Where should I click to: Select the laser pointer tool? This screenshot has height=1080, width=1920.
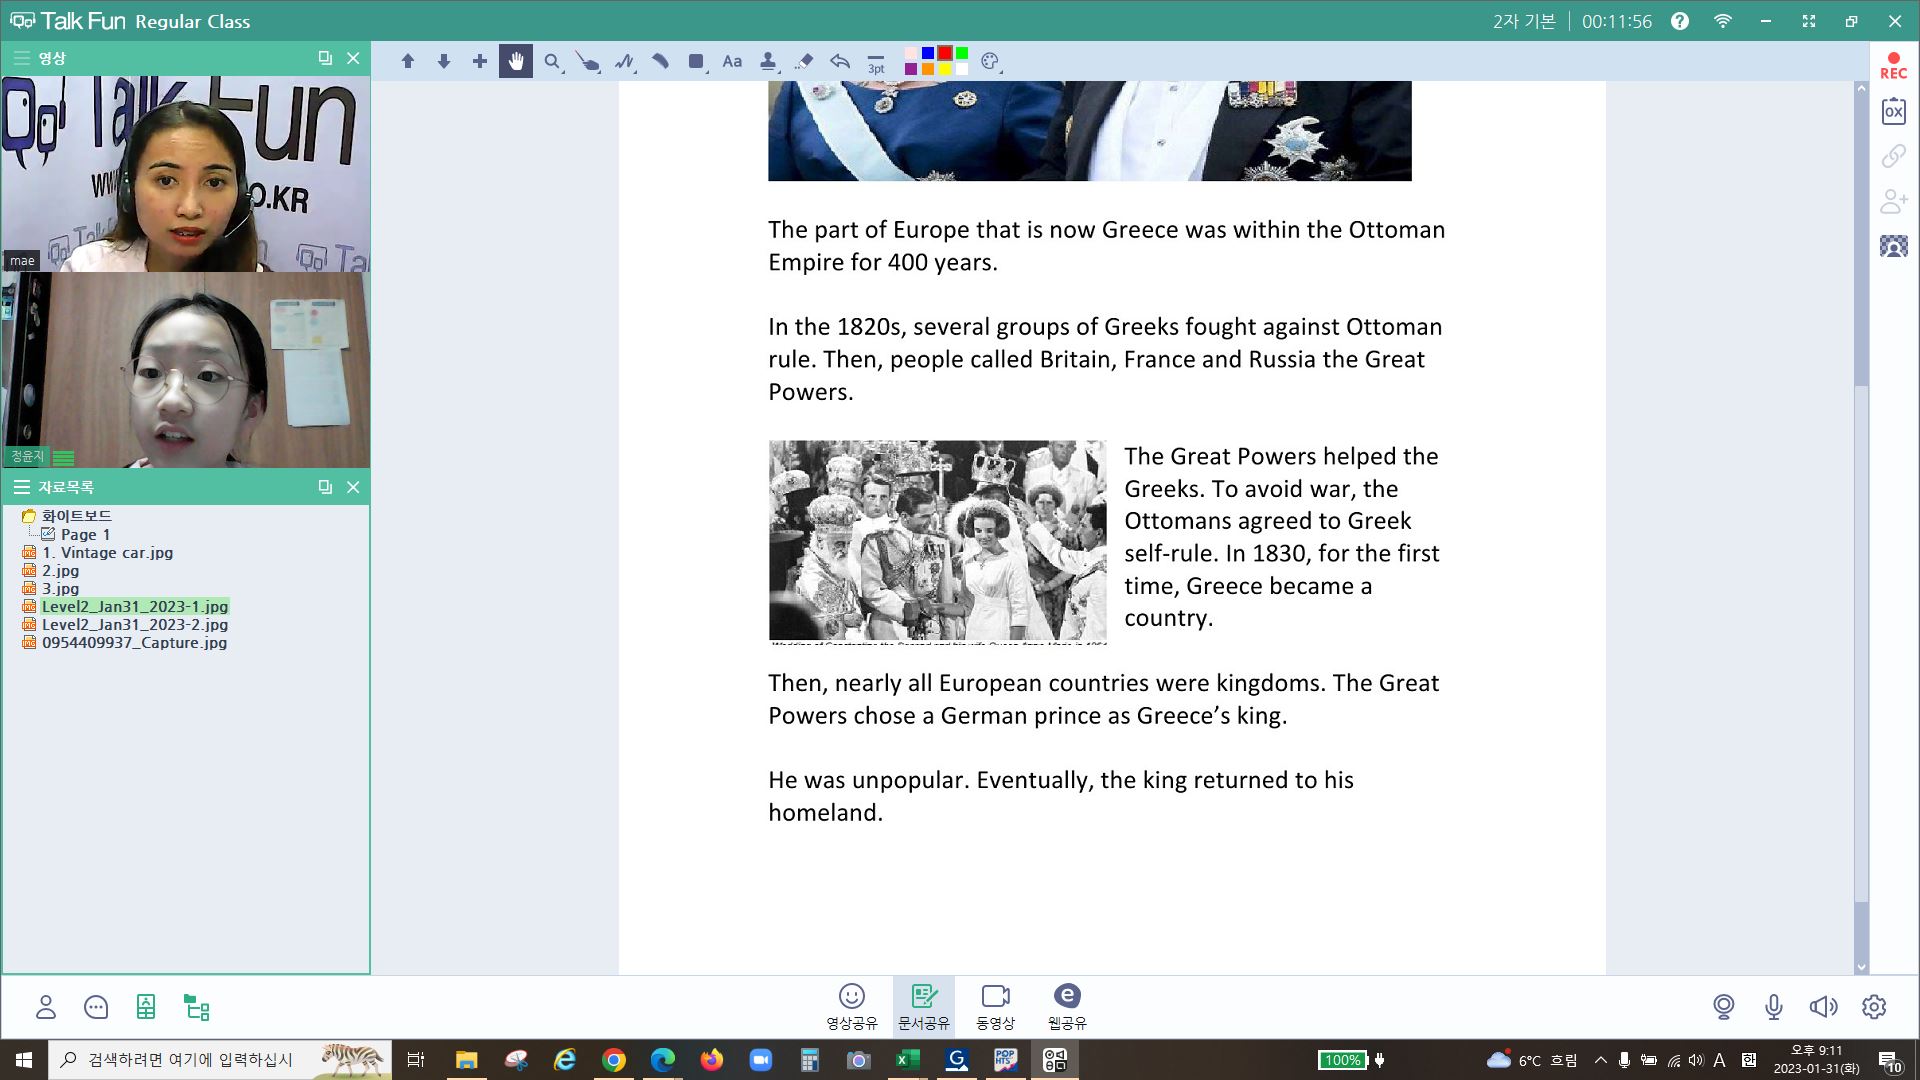pos(588,62)
